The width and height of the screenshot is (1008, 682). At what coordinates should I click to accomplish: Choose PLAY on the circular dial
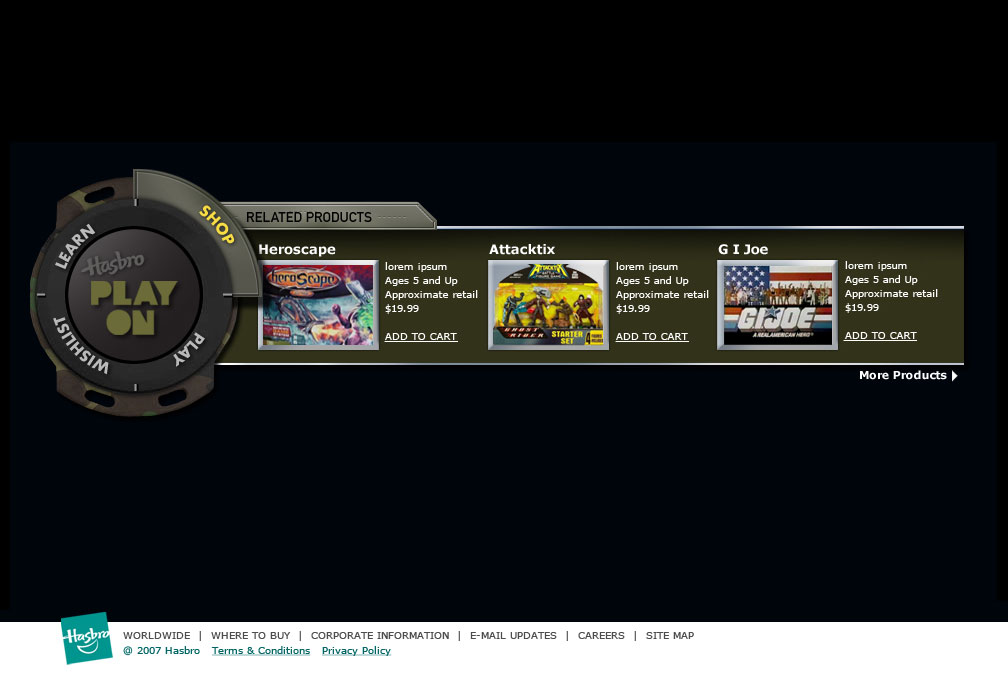[188, 349]
